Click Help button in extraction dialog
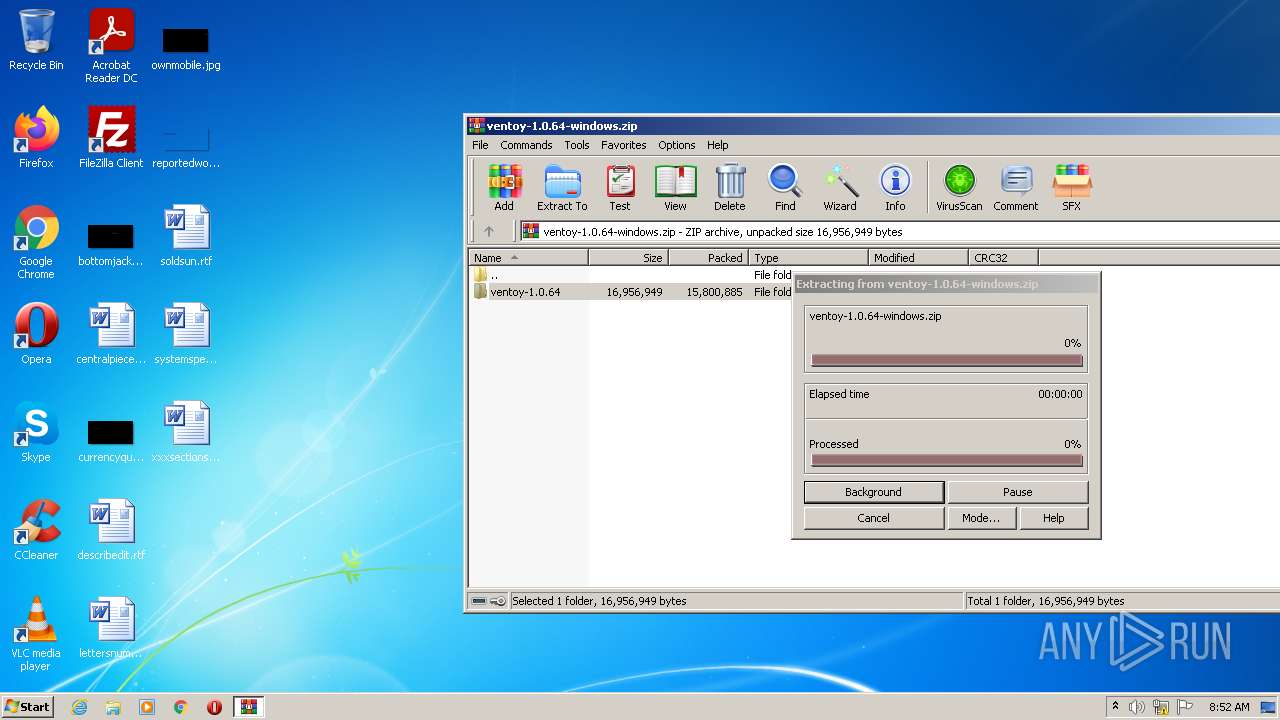Image resolution: width=1280 pixels, height=720 pixels. click(1053, 518)
